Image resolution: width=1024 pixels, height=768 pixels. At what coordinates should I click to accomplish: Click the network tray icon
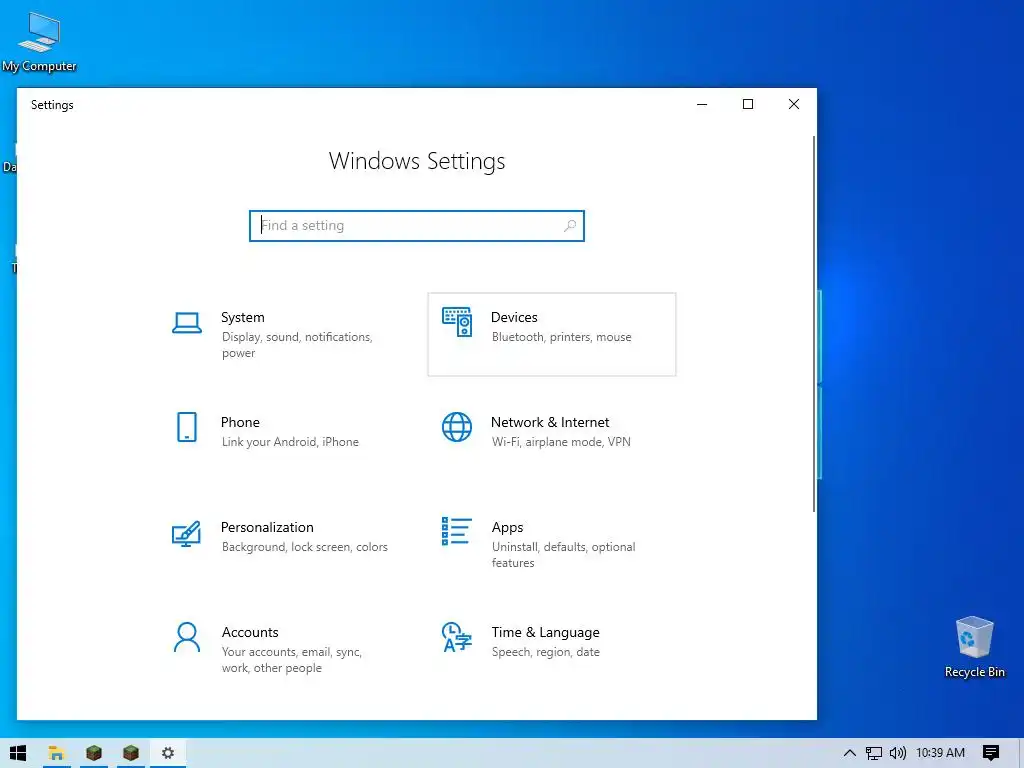tap(874, 753)
